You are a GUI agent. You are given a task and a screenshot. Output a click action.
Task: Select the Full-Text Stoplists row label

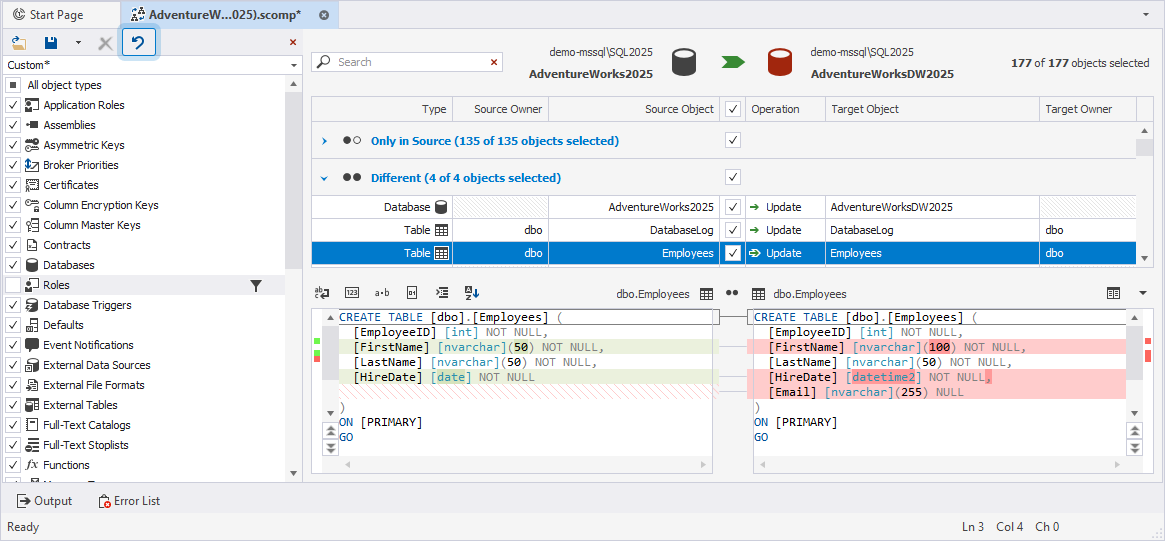coord(86,446)
